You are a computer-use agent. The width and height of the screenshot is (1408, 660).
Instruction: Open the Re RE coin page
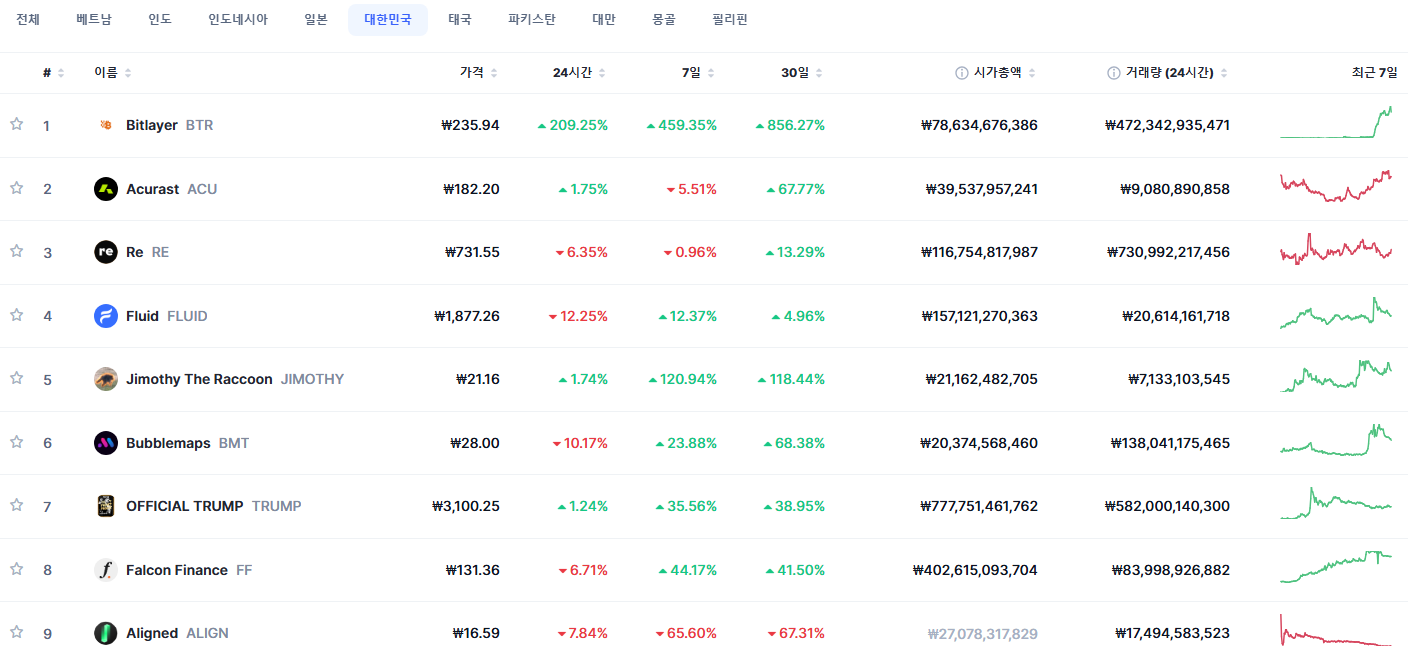(x=148, y=252)
